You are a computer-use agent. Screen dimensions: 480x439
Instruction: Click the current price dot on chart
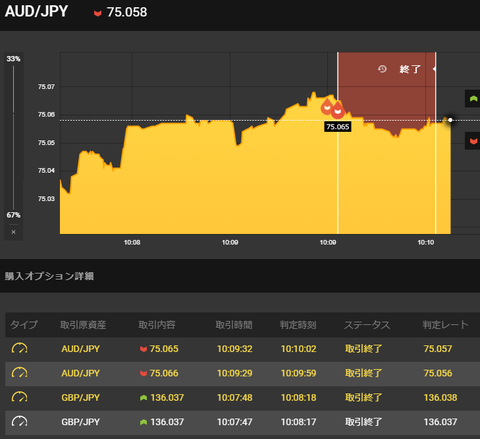[x=450, y=120]
